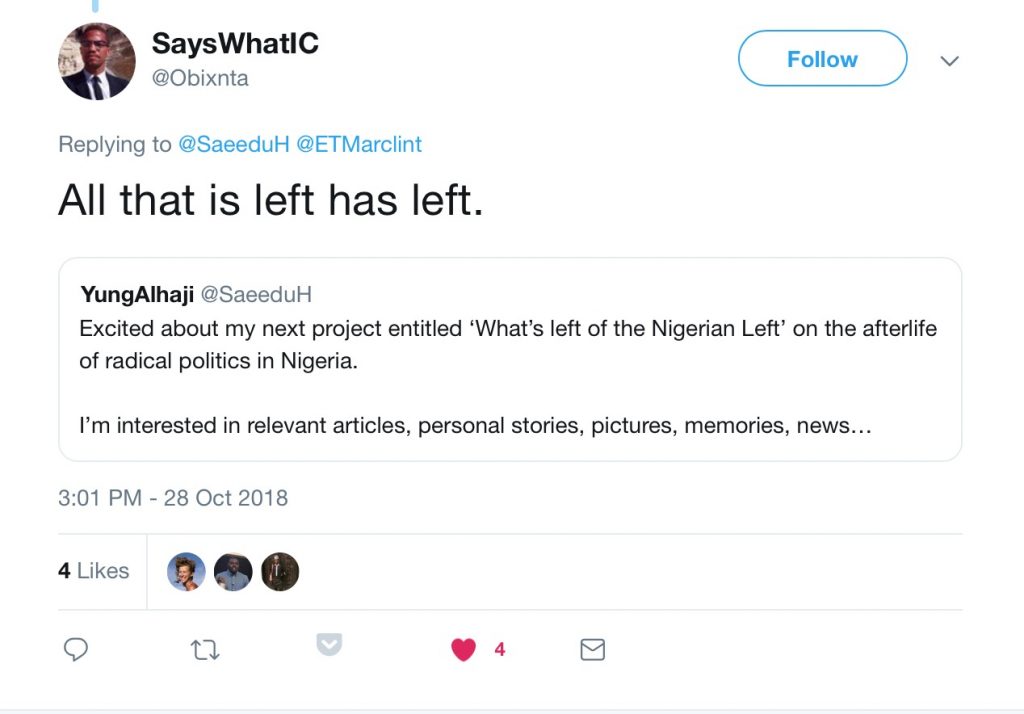
Task: Open the @SaeeduH mention in Replying to
Action: click(x=234, y=144)
